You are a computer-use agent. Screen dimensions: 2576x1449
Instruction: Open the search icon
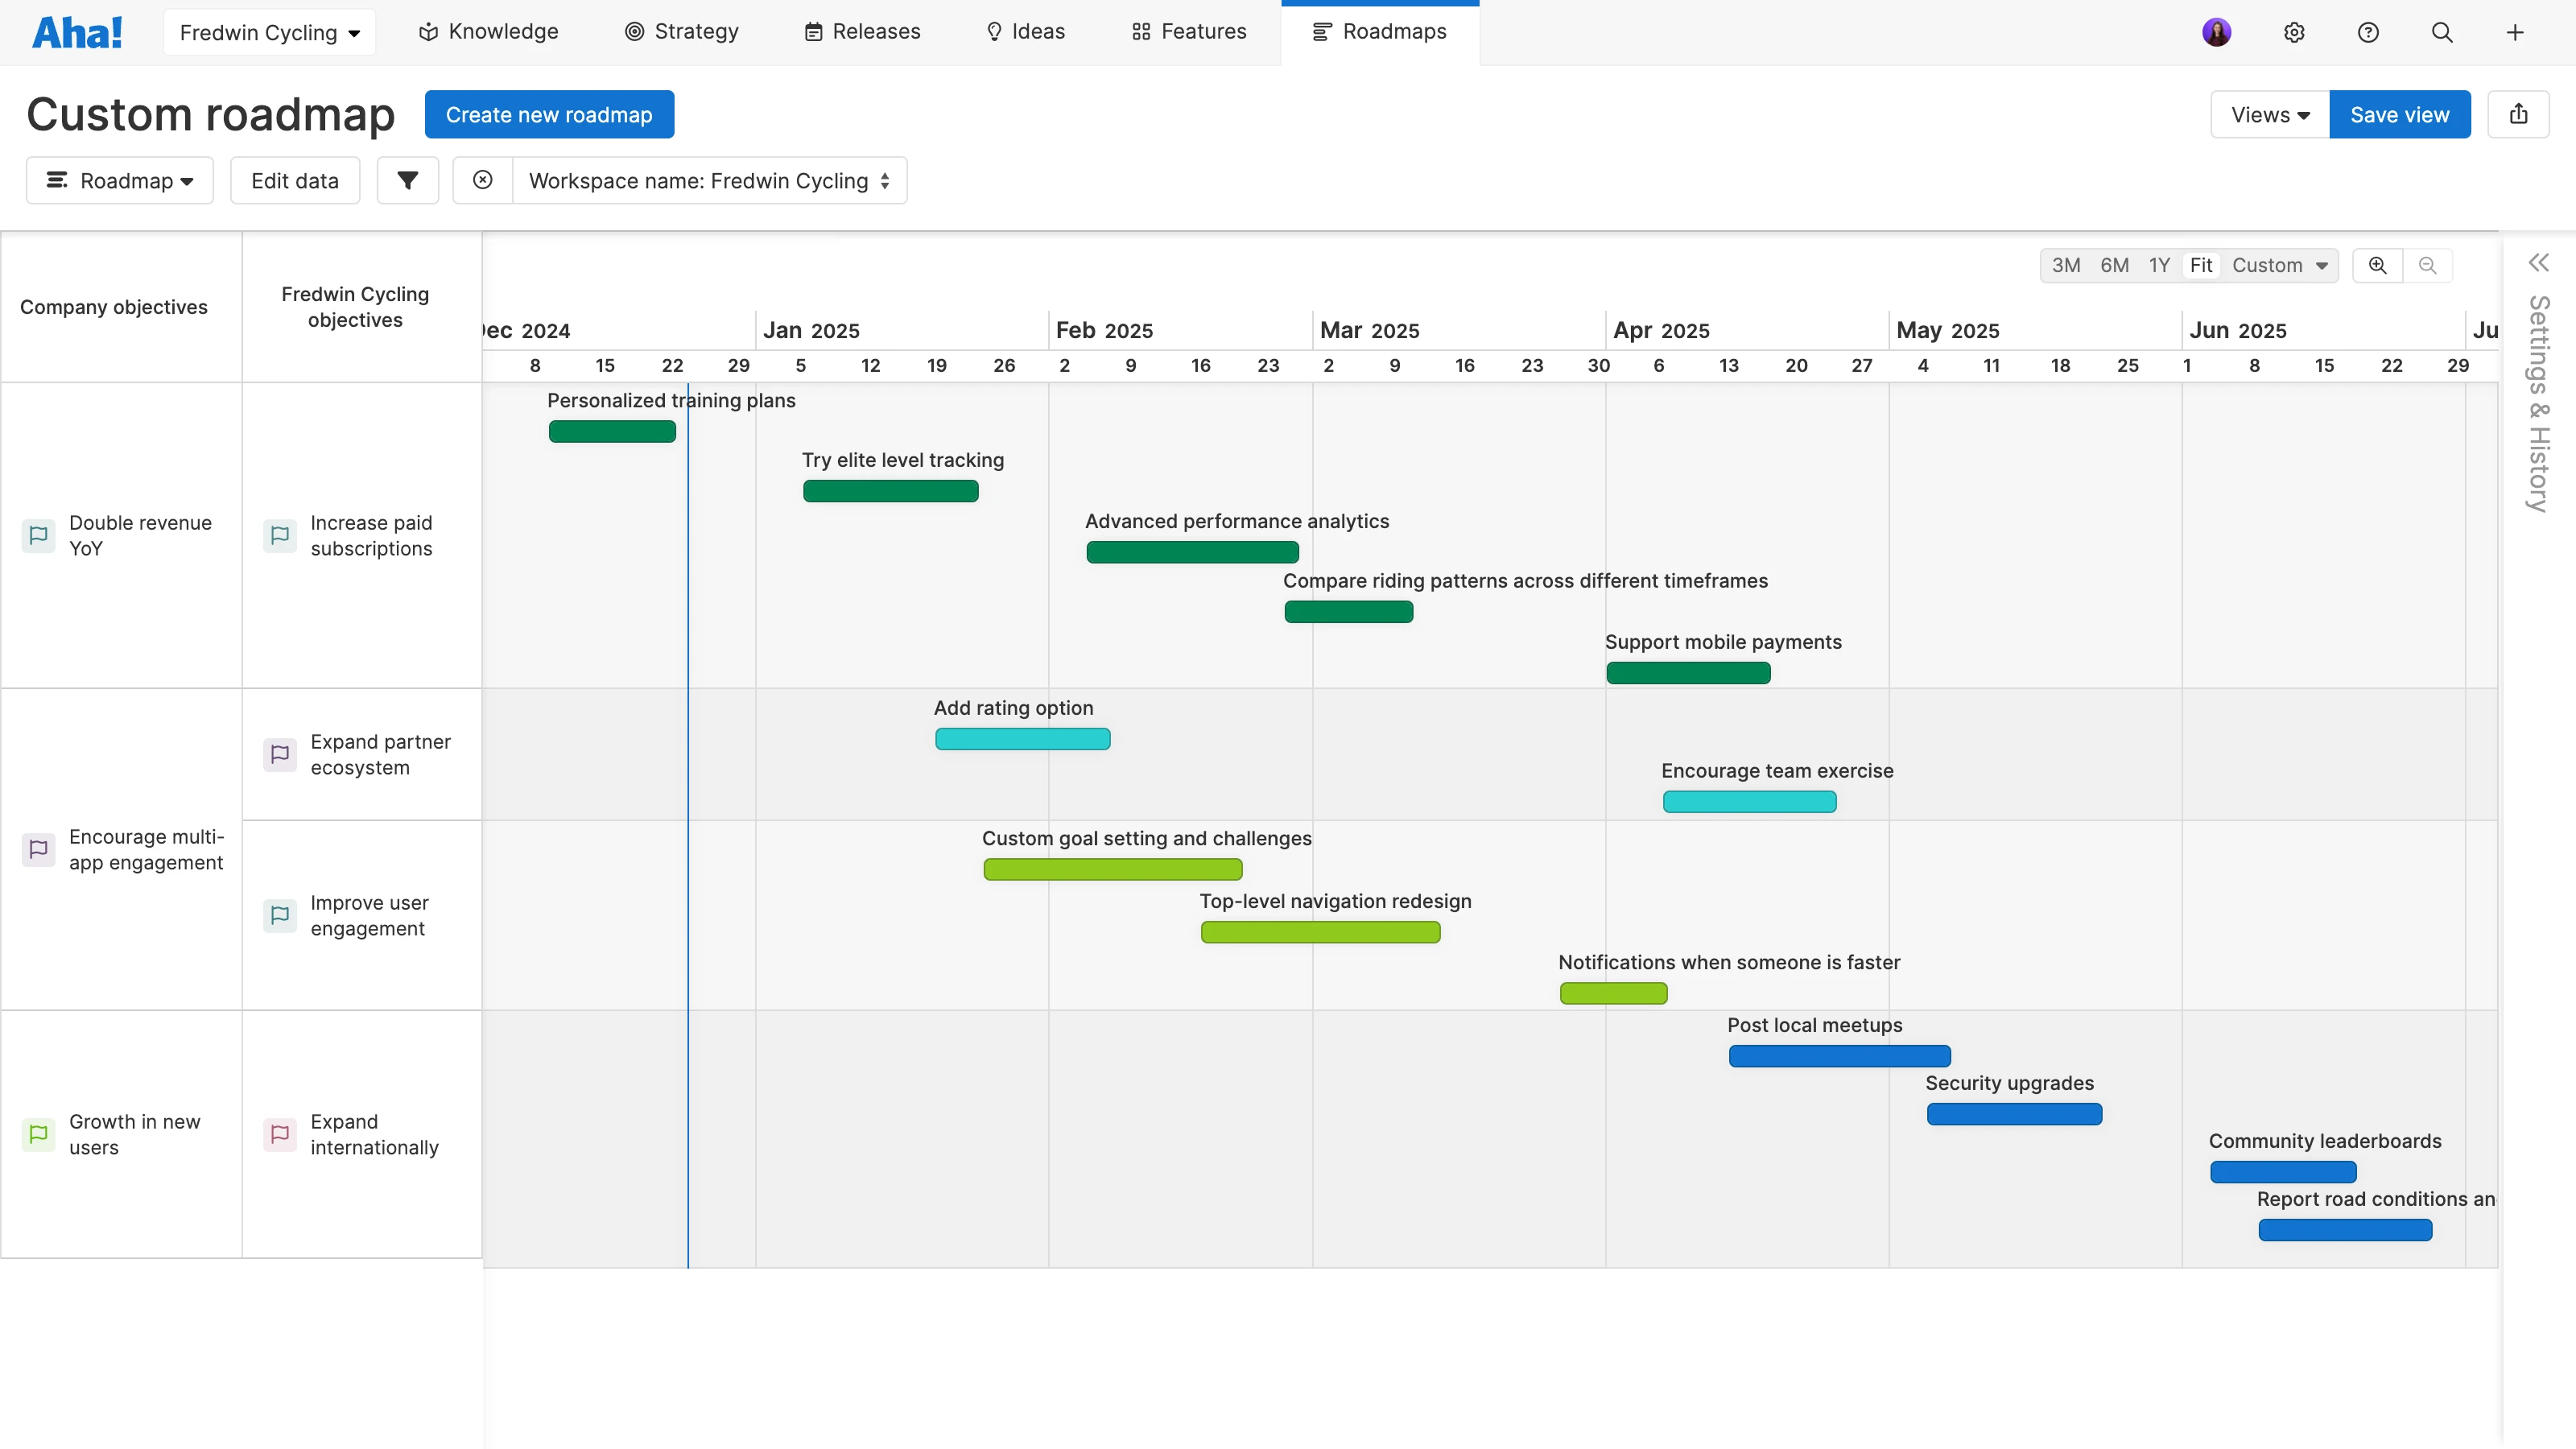(x=2442, y=32)
